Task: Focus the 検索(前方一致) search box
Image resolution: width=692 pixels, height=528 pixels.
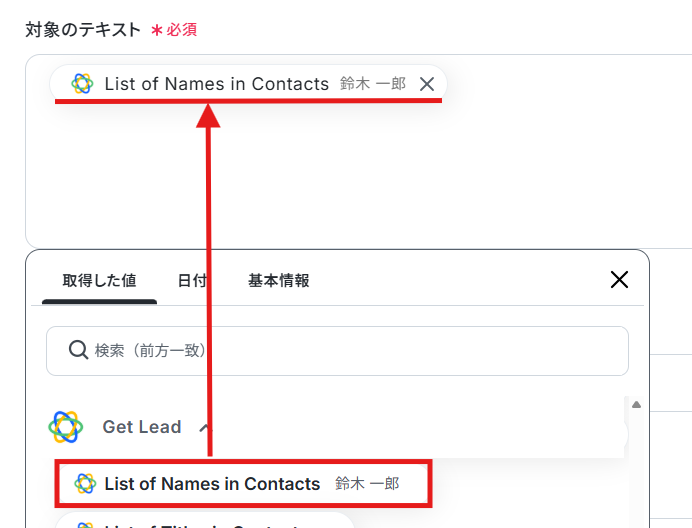Action: click(x=350, y=350)
